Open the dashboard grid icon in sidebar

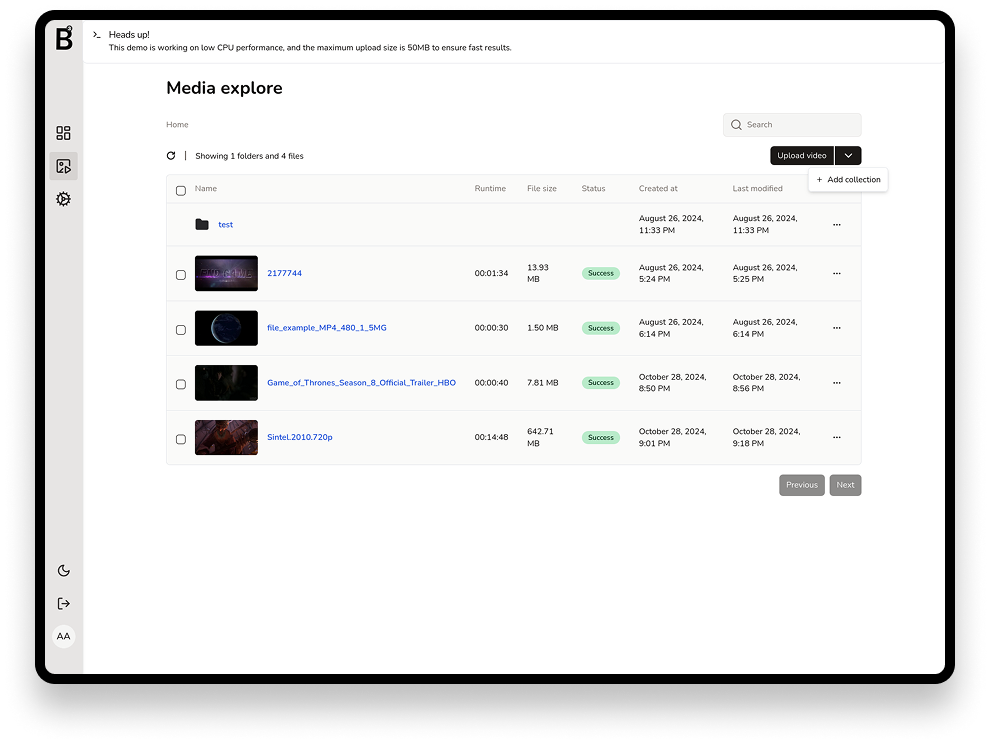click(x=63, y=132)
